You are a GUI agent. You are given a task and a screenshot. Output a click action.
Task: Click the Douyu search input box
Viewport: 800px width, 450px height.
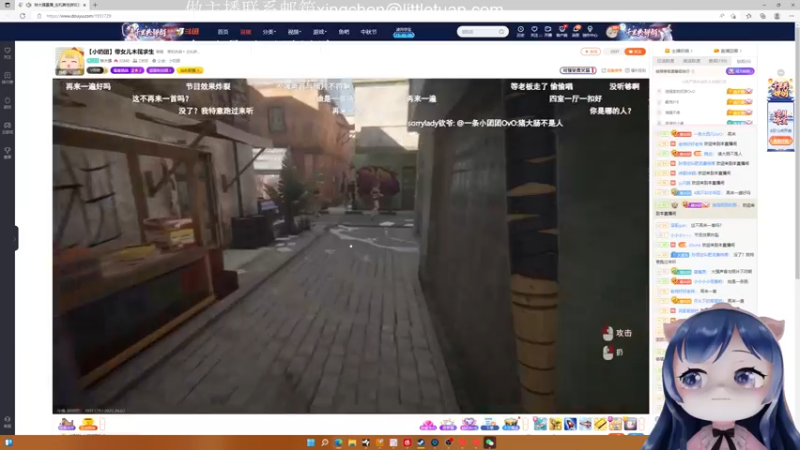479,32
